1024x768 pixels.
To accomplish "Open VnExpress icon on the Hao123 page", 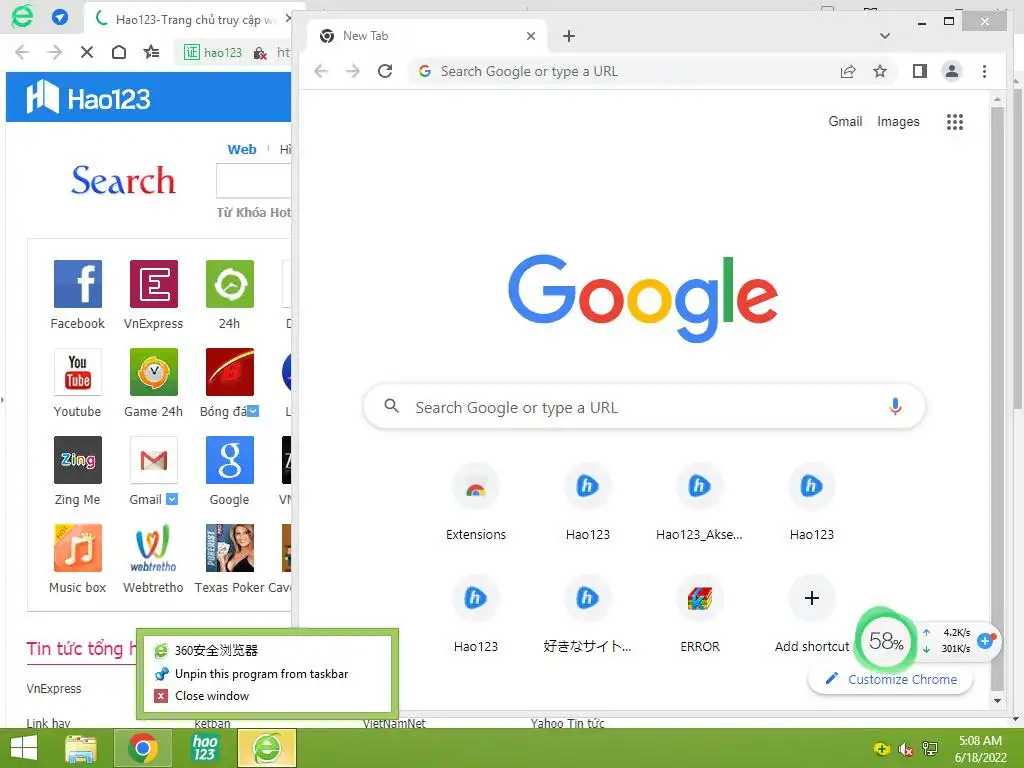I will [x=153, y=284].
